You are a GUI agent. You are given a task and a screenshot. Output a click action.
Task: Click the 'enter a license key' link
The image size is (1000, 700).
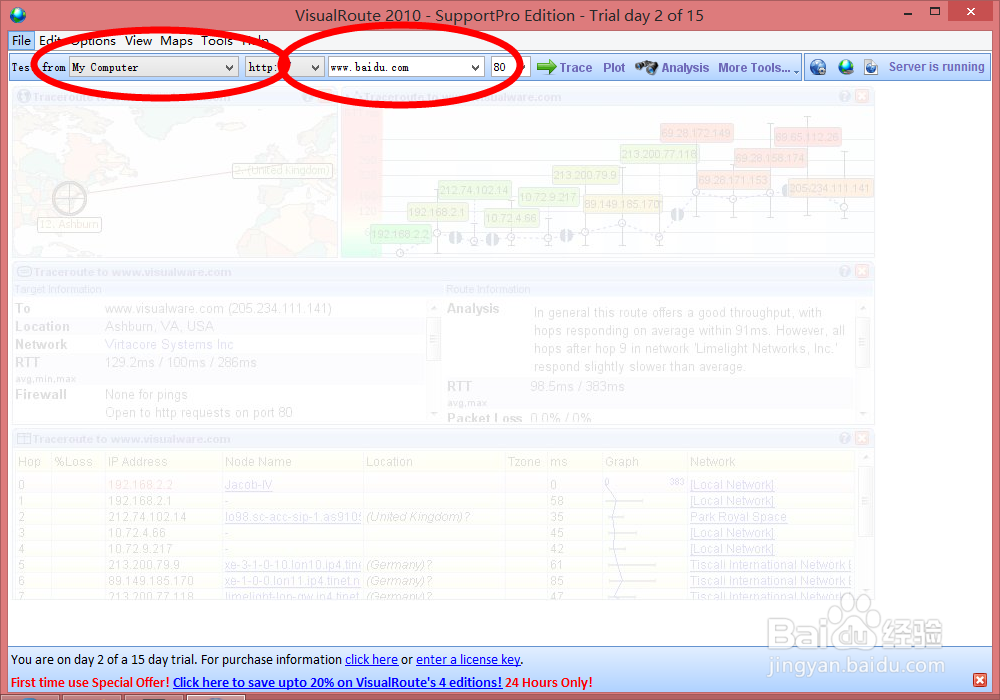[x=468, y=660]
